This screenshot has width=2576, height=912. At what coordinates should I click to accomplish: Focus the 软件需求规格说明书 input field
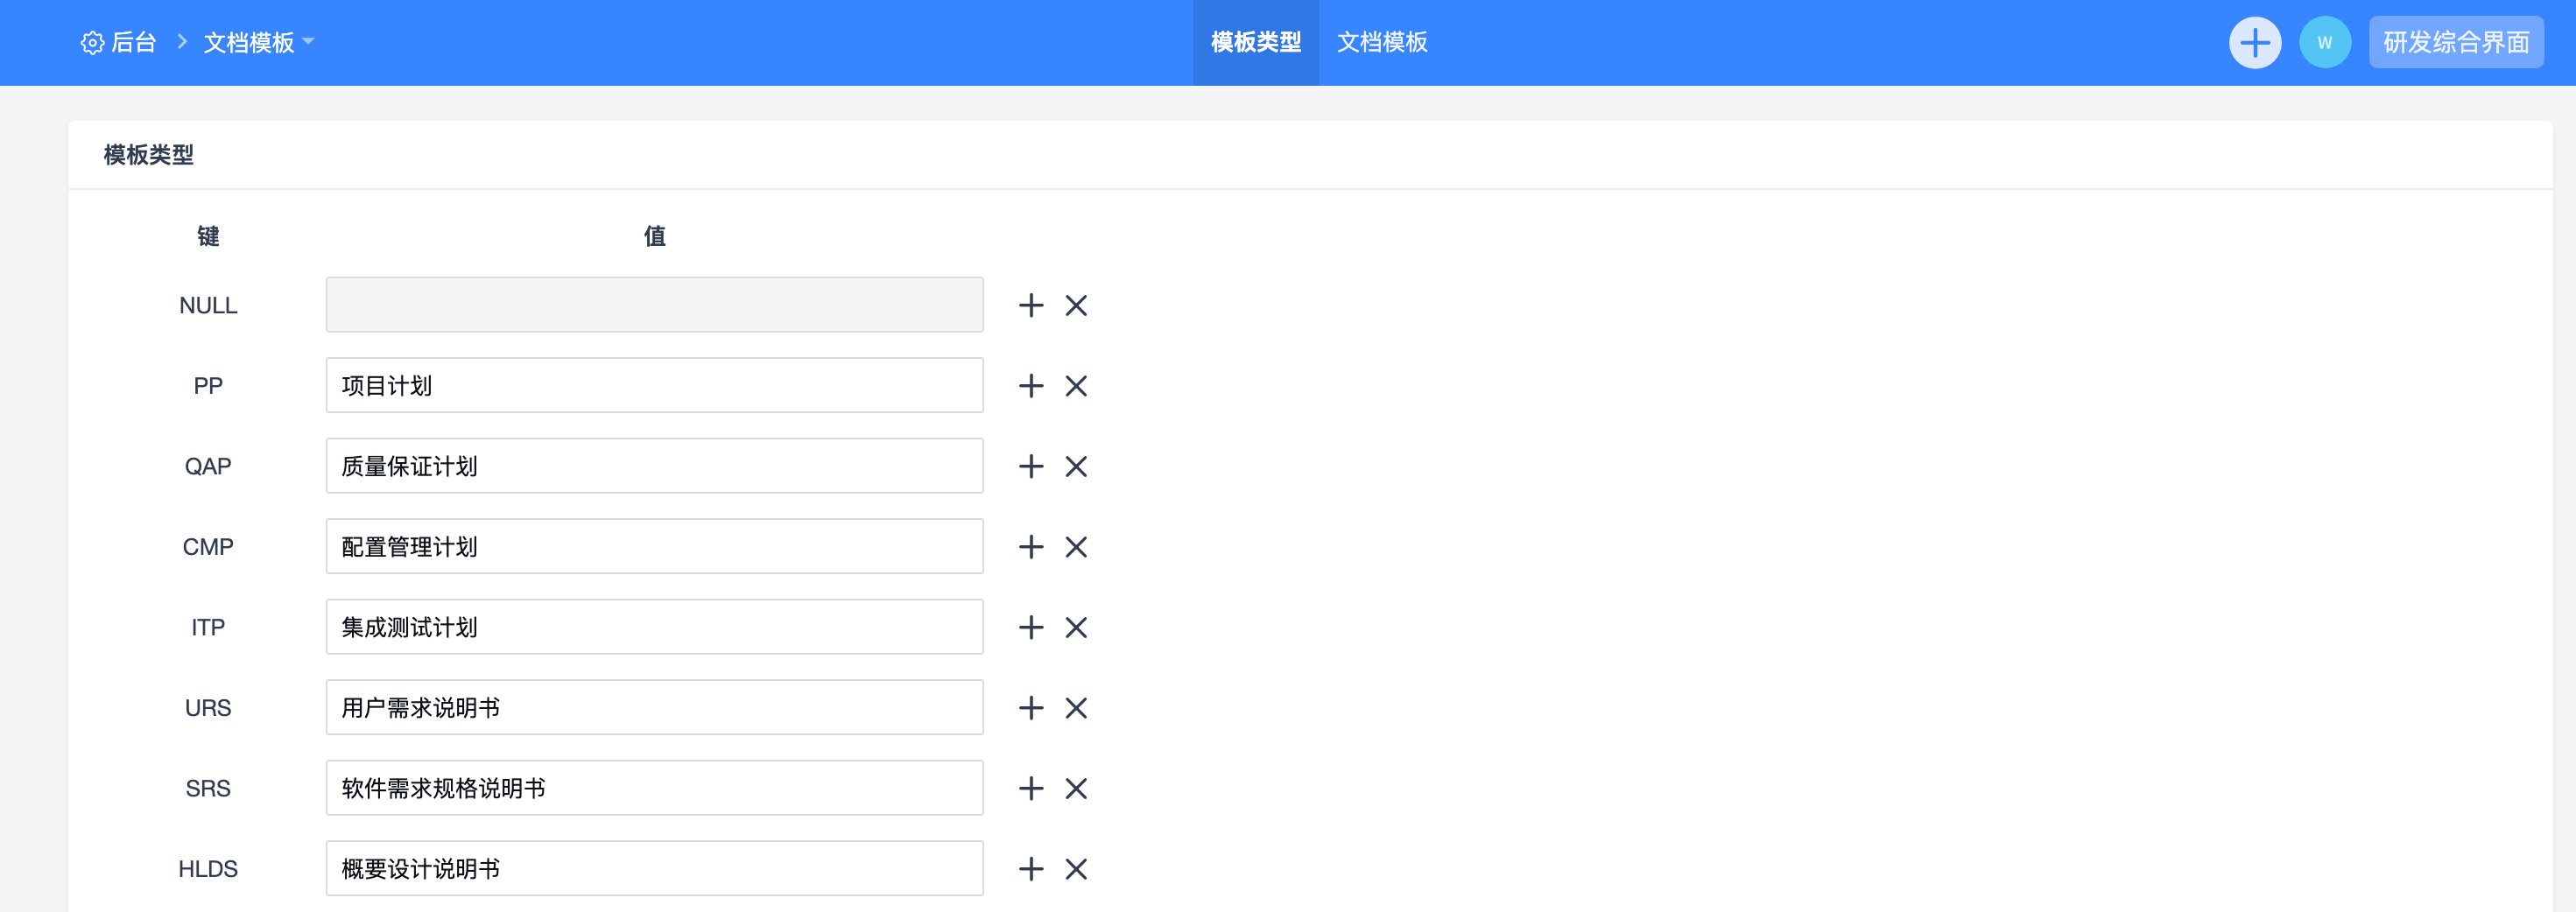click(654, 788)
